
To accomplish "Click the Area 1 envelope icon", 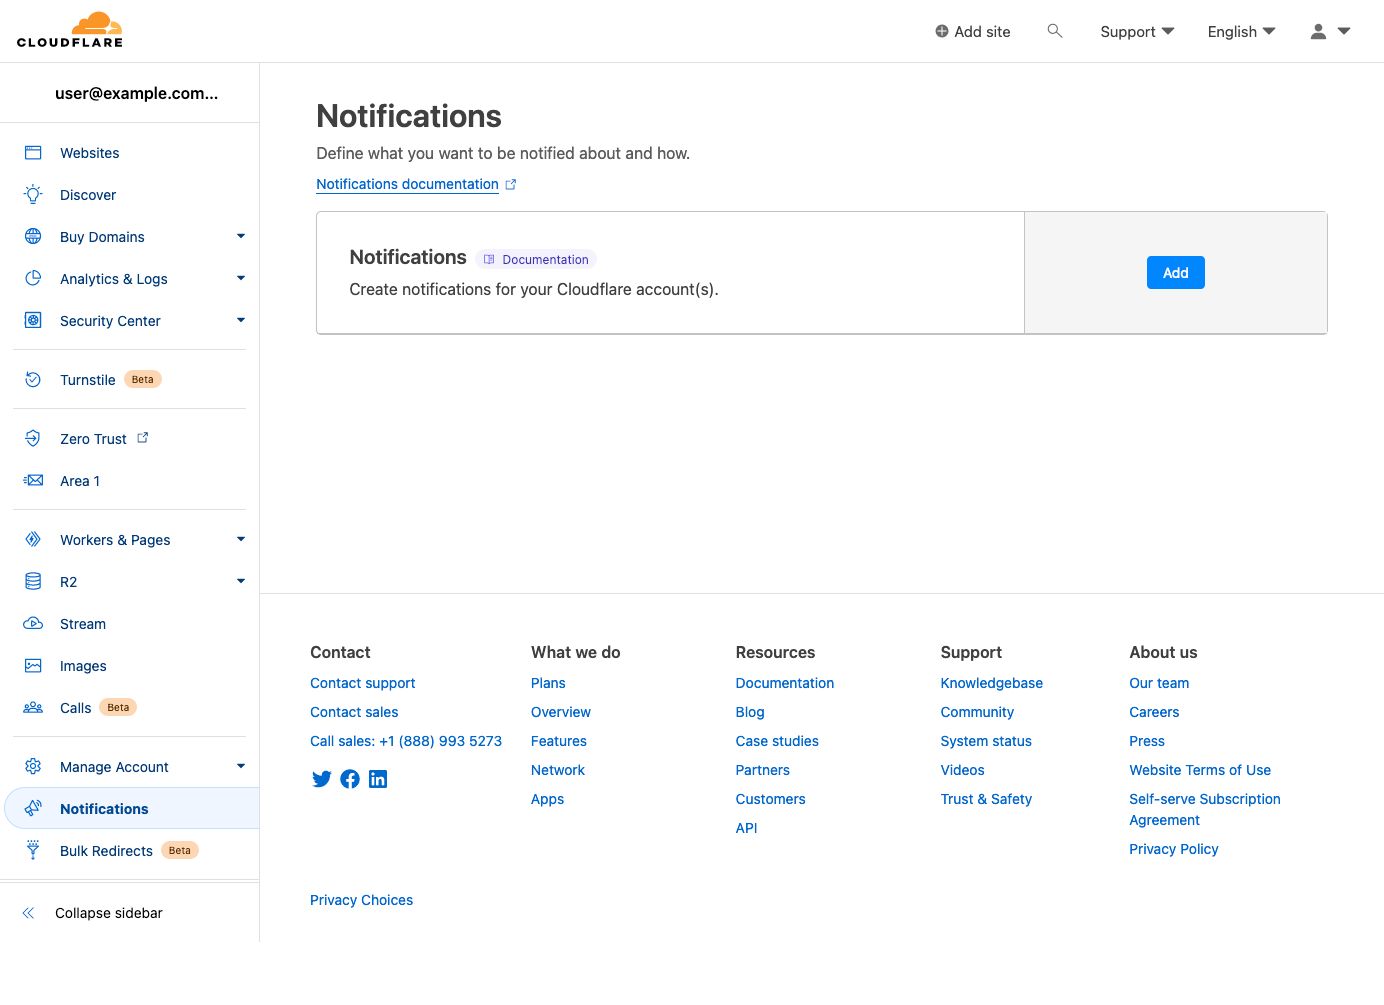I will click(x=33, y=480).
